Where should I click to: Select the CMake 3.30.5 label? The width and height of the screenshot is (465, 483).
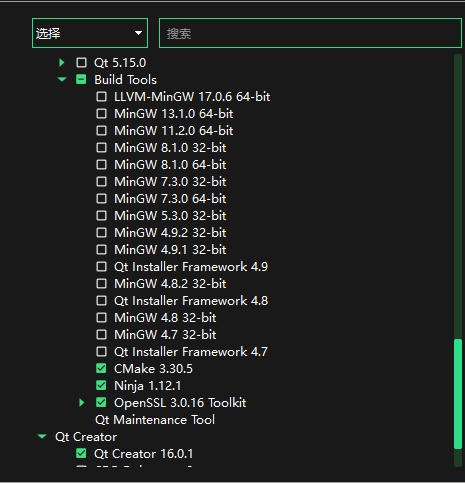click(153, 368)
